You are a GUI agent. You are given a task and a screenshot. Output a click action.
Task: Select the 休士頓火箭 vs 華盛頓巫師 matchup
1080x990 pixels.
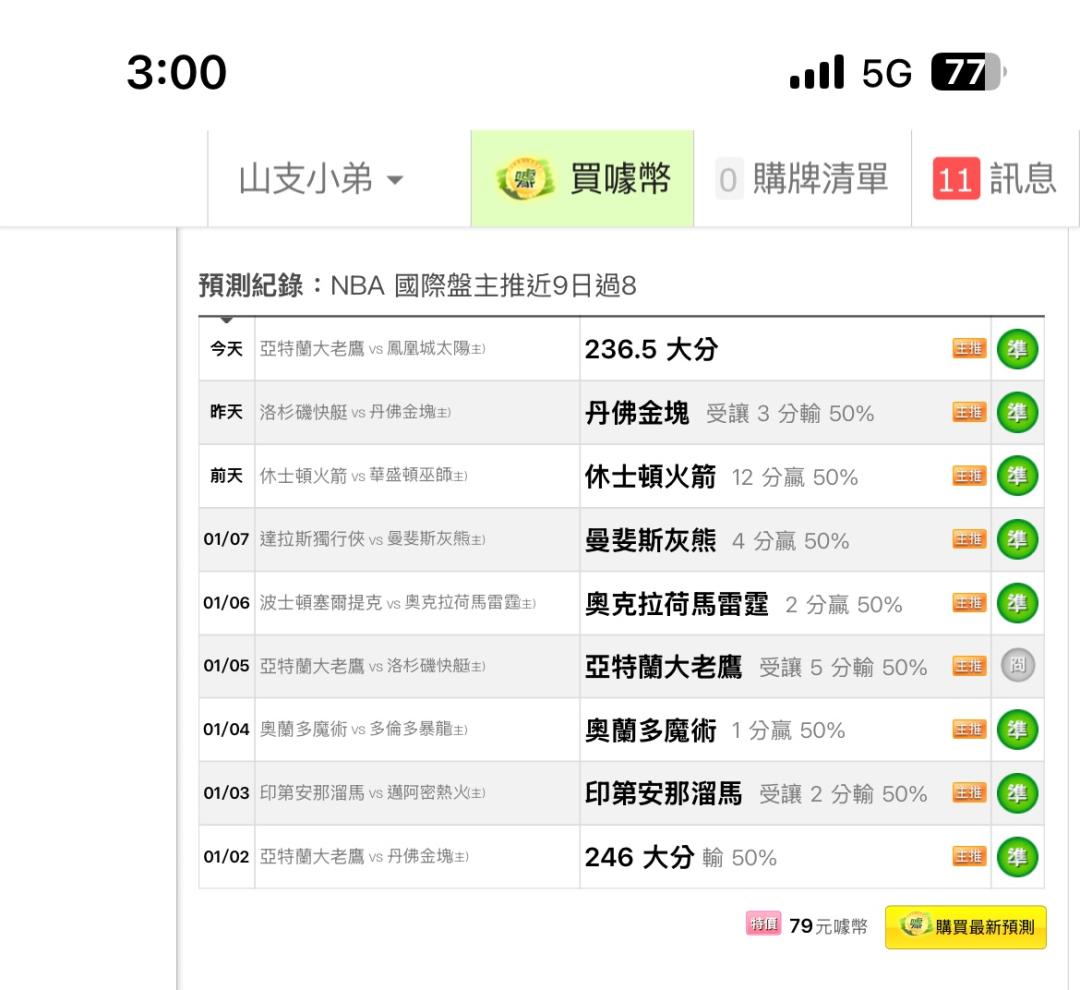(x=364, y=475)
